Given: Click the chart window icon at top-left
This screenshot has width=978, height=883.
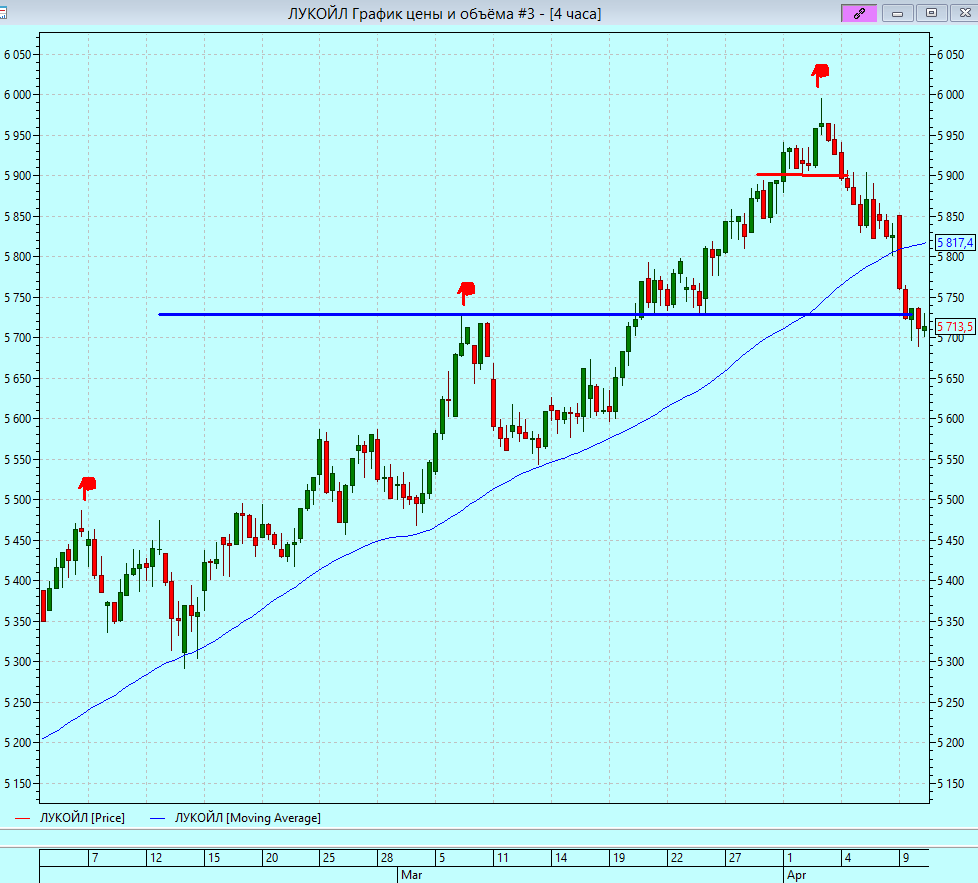Looking at the screenshot, I should 3,13.
